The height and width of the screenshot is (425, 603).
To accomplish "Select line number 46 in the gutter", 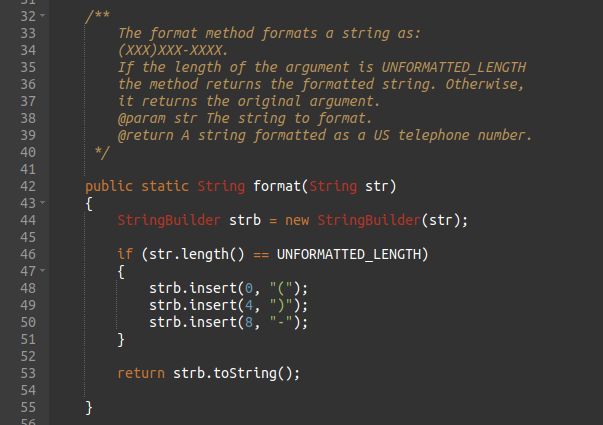I will coord(27,254).
